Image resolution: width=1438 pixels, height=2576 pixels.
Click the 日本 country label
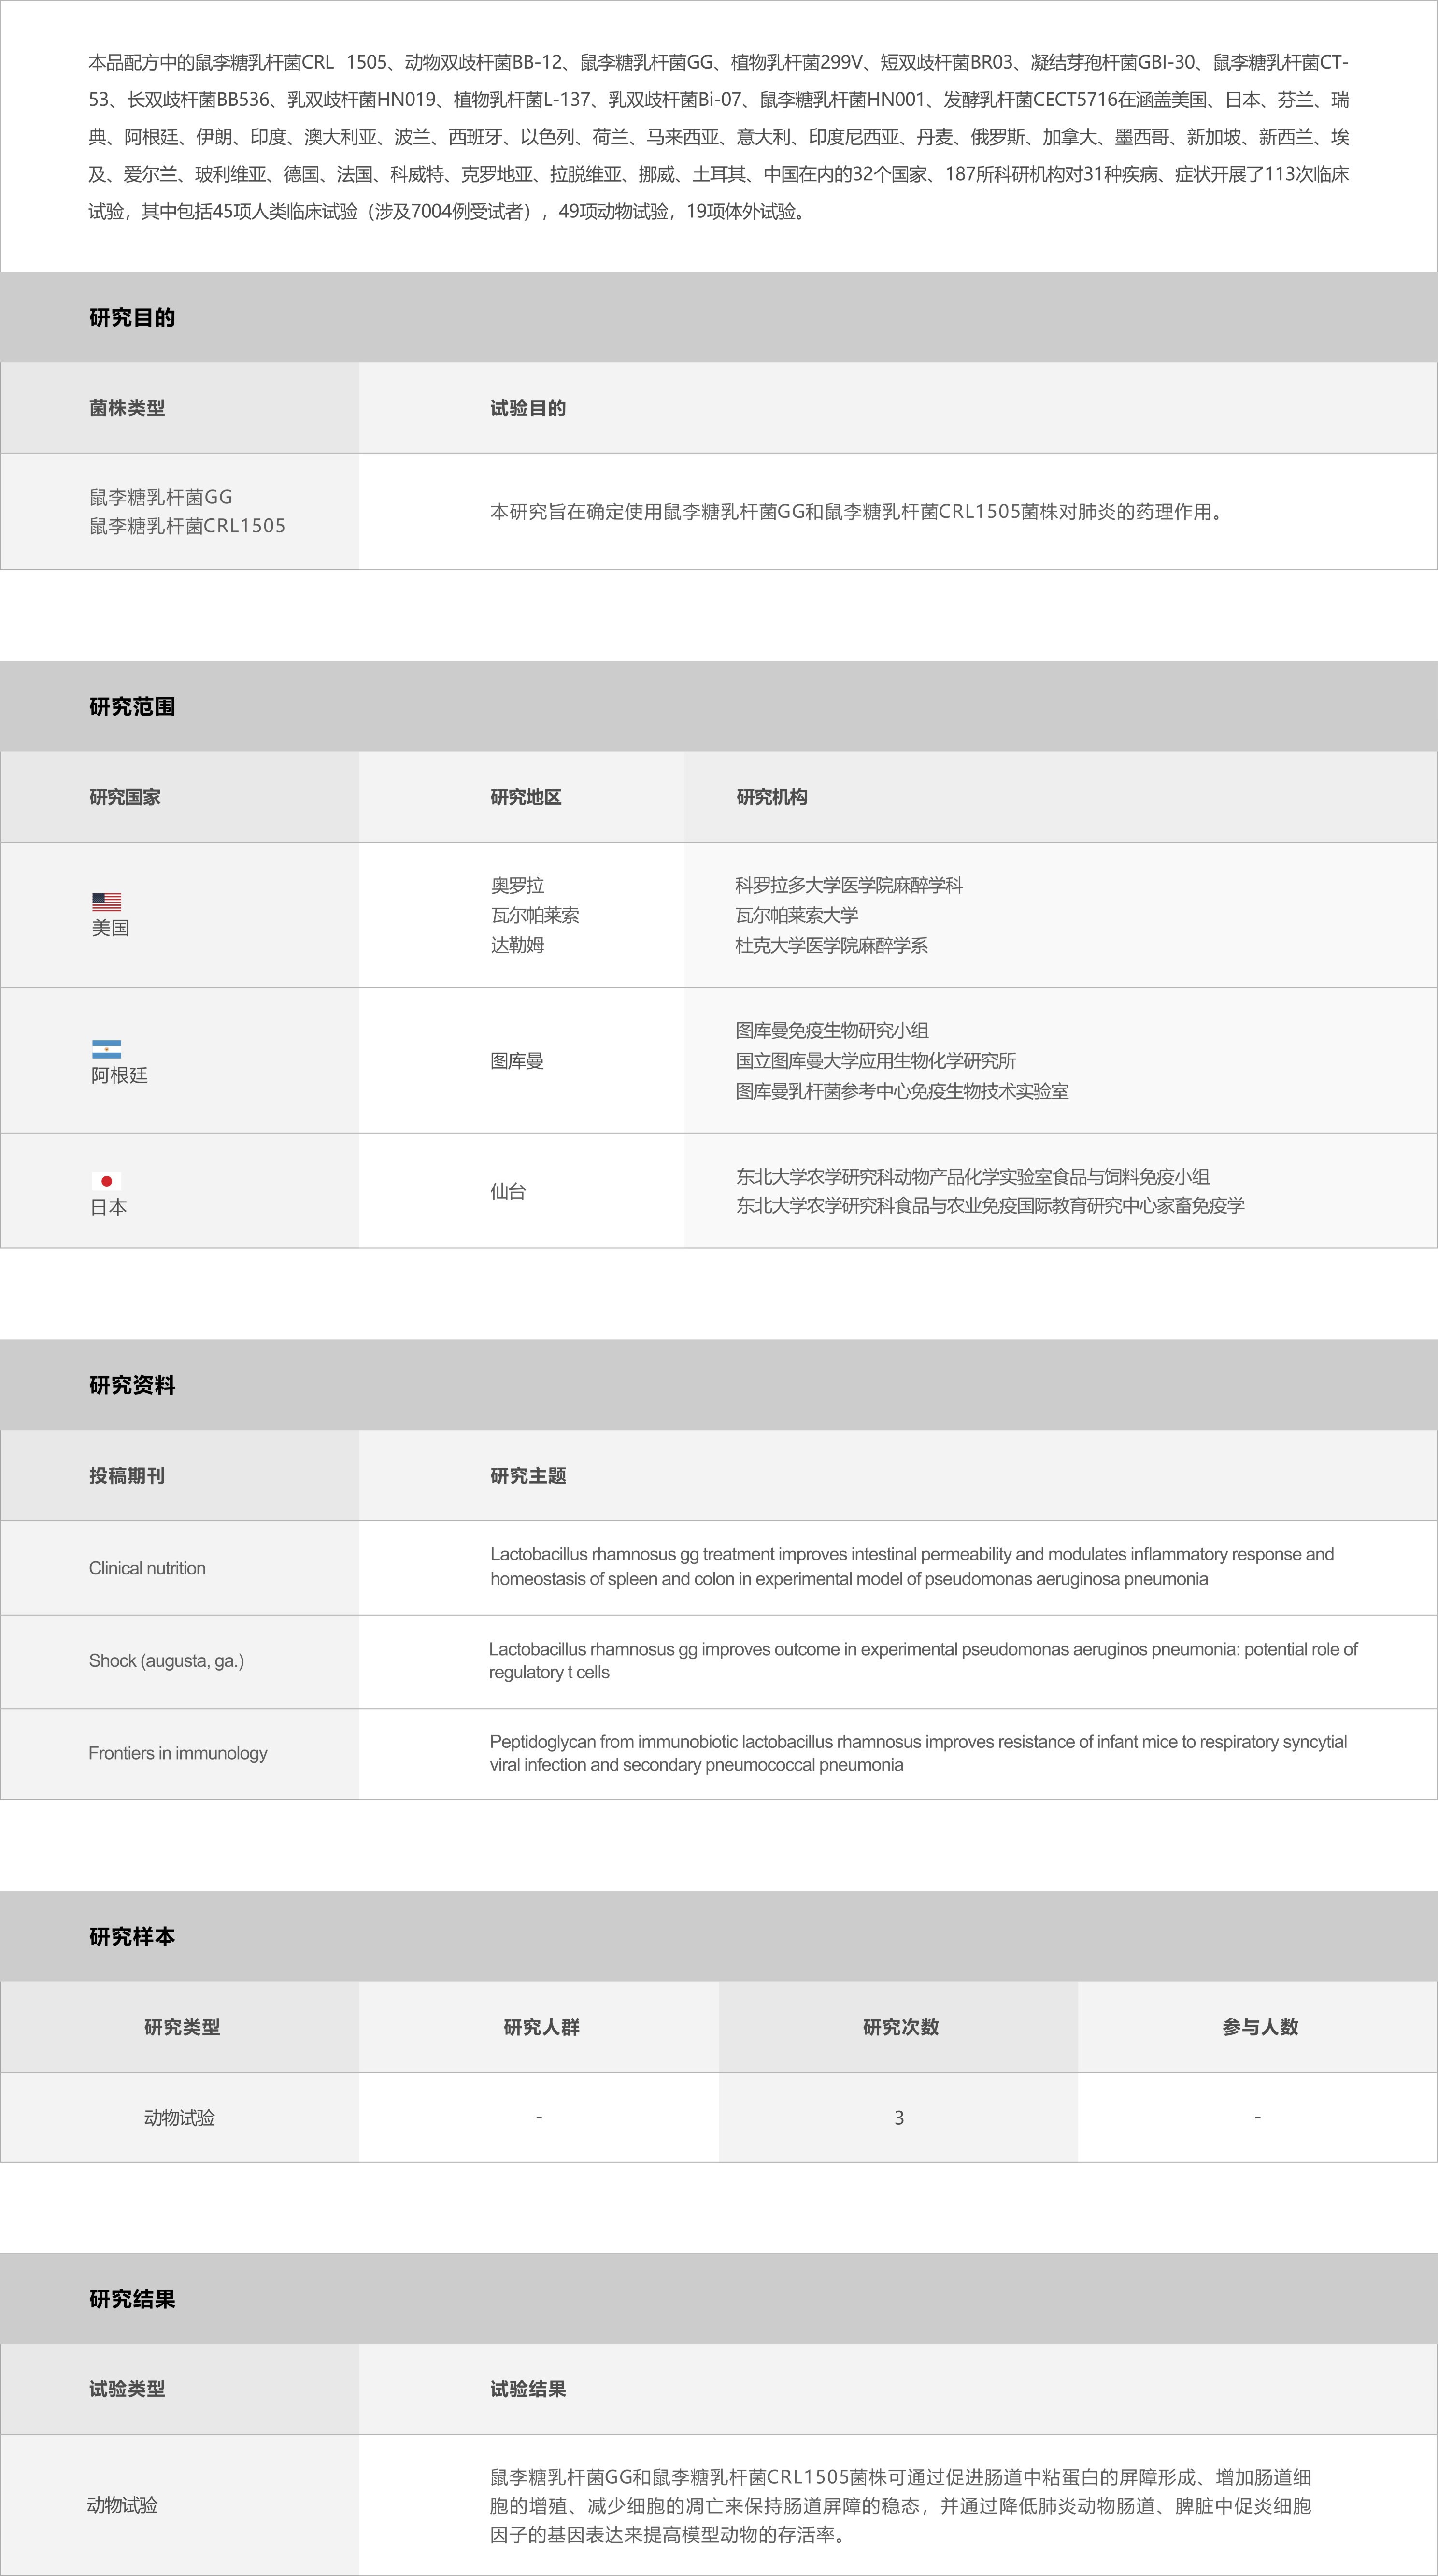pyautogui.click(x=109, y=1207)
